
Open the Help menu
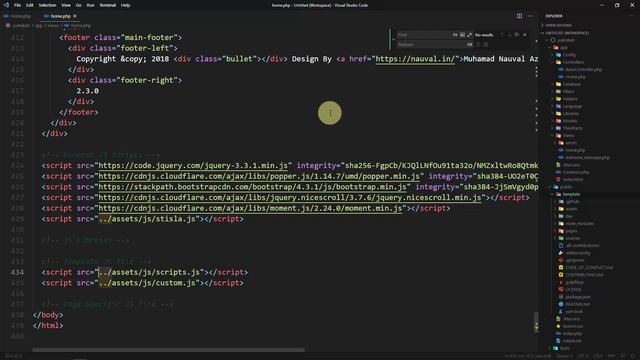[125, 5]
